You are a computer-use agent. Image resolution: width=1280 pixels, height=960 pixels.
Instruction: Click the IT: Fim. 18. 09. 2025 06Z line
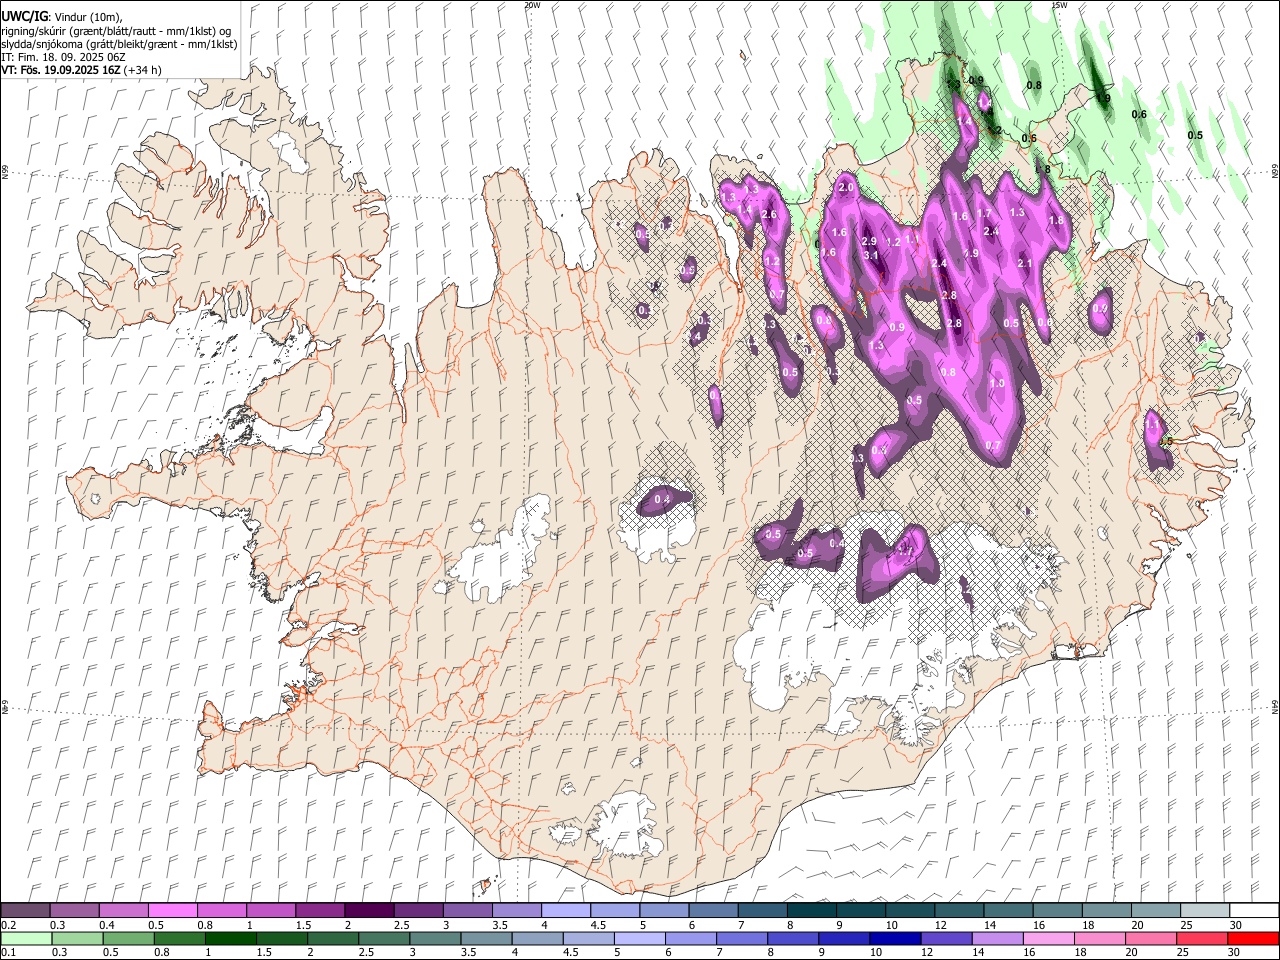coord(63,57)
